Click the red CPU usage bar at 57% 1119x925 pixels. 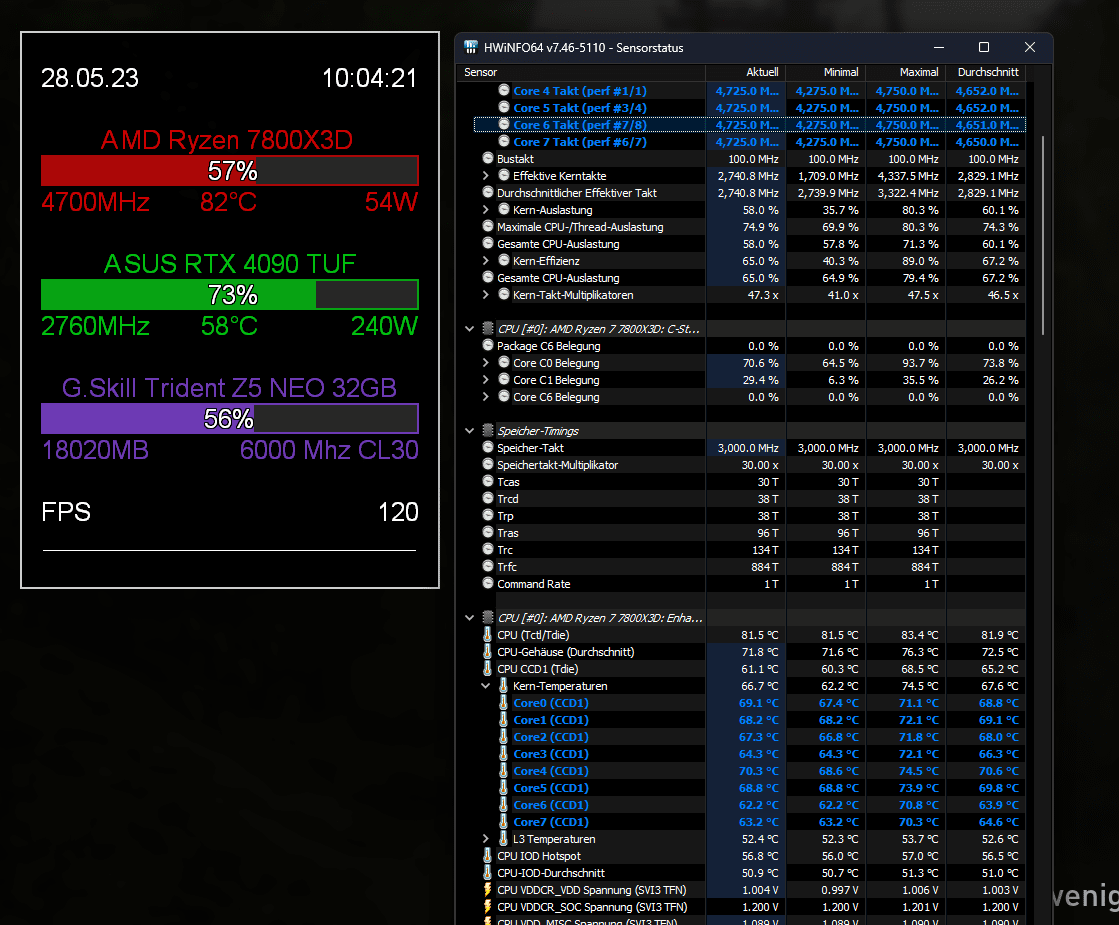pyautogui.click(x=230, y=171)
